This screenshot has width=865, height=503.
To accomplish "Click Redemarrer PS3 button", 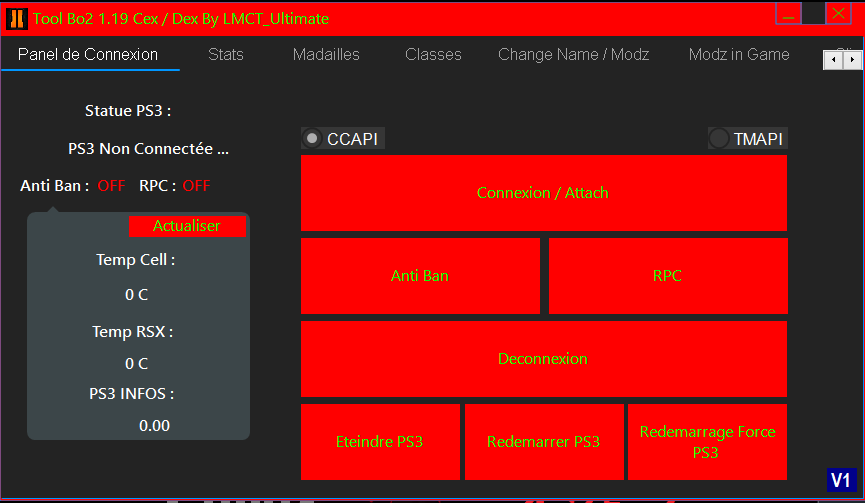I will coord(544,442).
